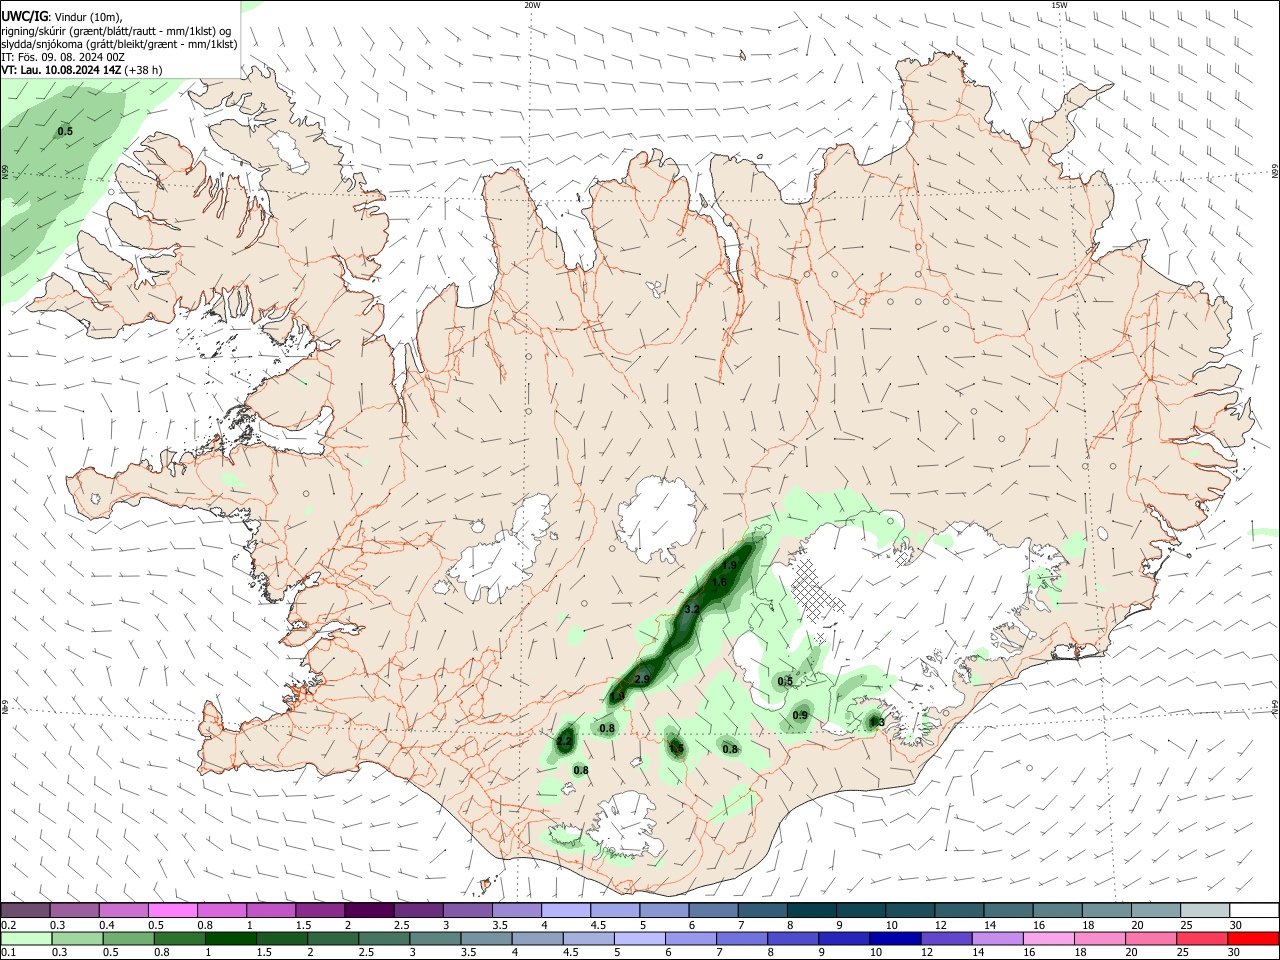Select the pinkish-red swatch labeled 25 in lower legend
Screen dimensions: 1280x960
[1203, 939]
